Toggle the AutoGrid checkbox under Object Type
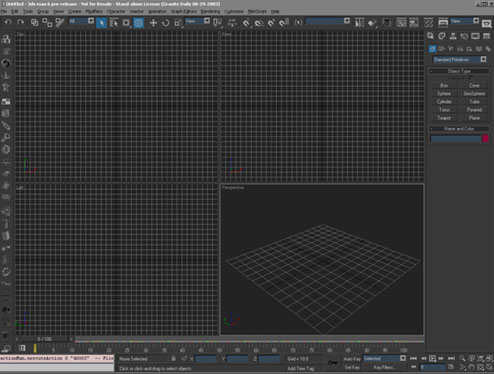Image resolution: width=494 pixels, height=374 pixels. pyautogui.click(x=471, y=78)
